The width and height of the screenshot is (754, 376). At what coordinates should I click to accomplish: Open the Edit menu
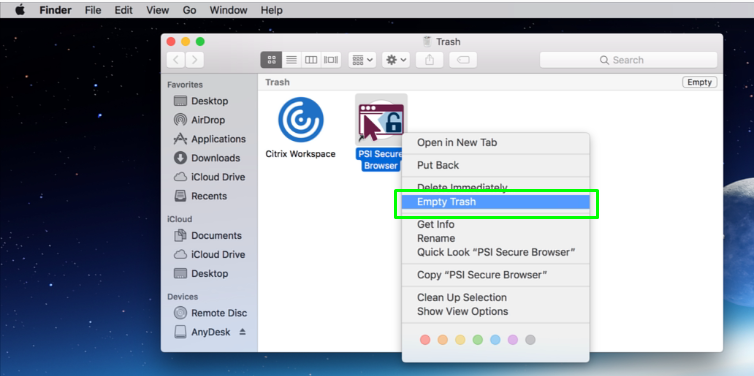click(x=123, y=10)
